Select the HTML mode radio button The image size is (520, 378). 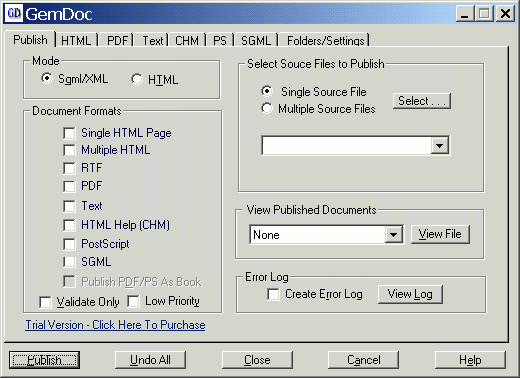tap(137, 79)
